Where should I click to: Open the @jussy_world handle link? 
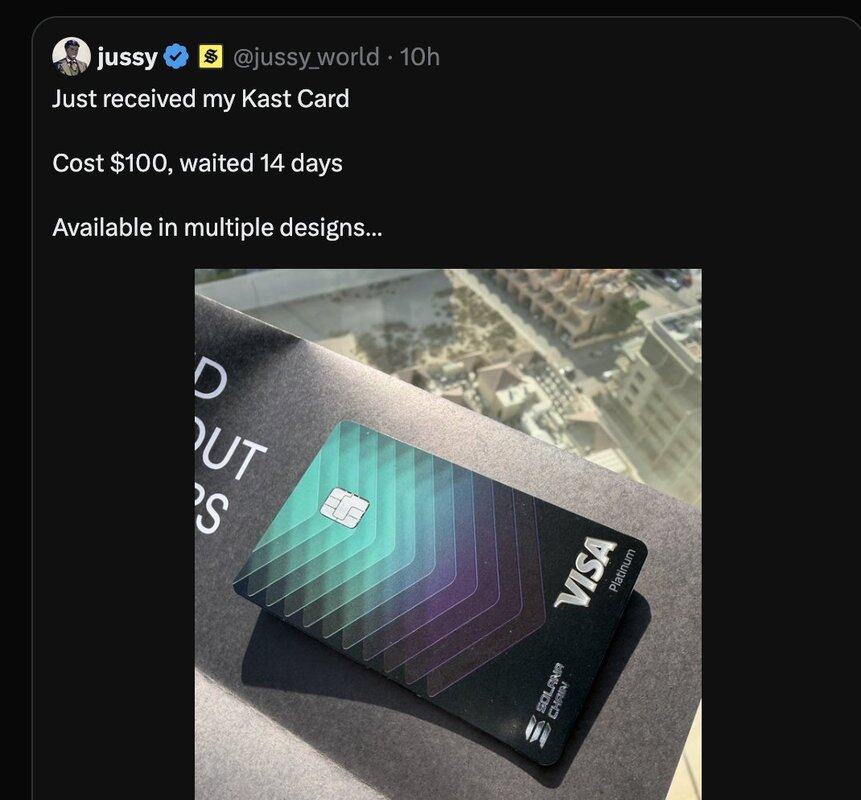(x=306, y=57)
